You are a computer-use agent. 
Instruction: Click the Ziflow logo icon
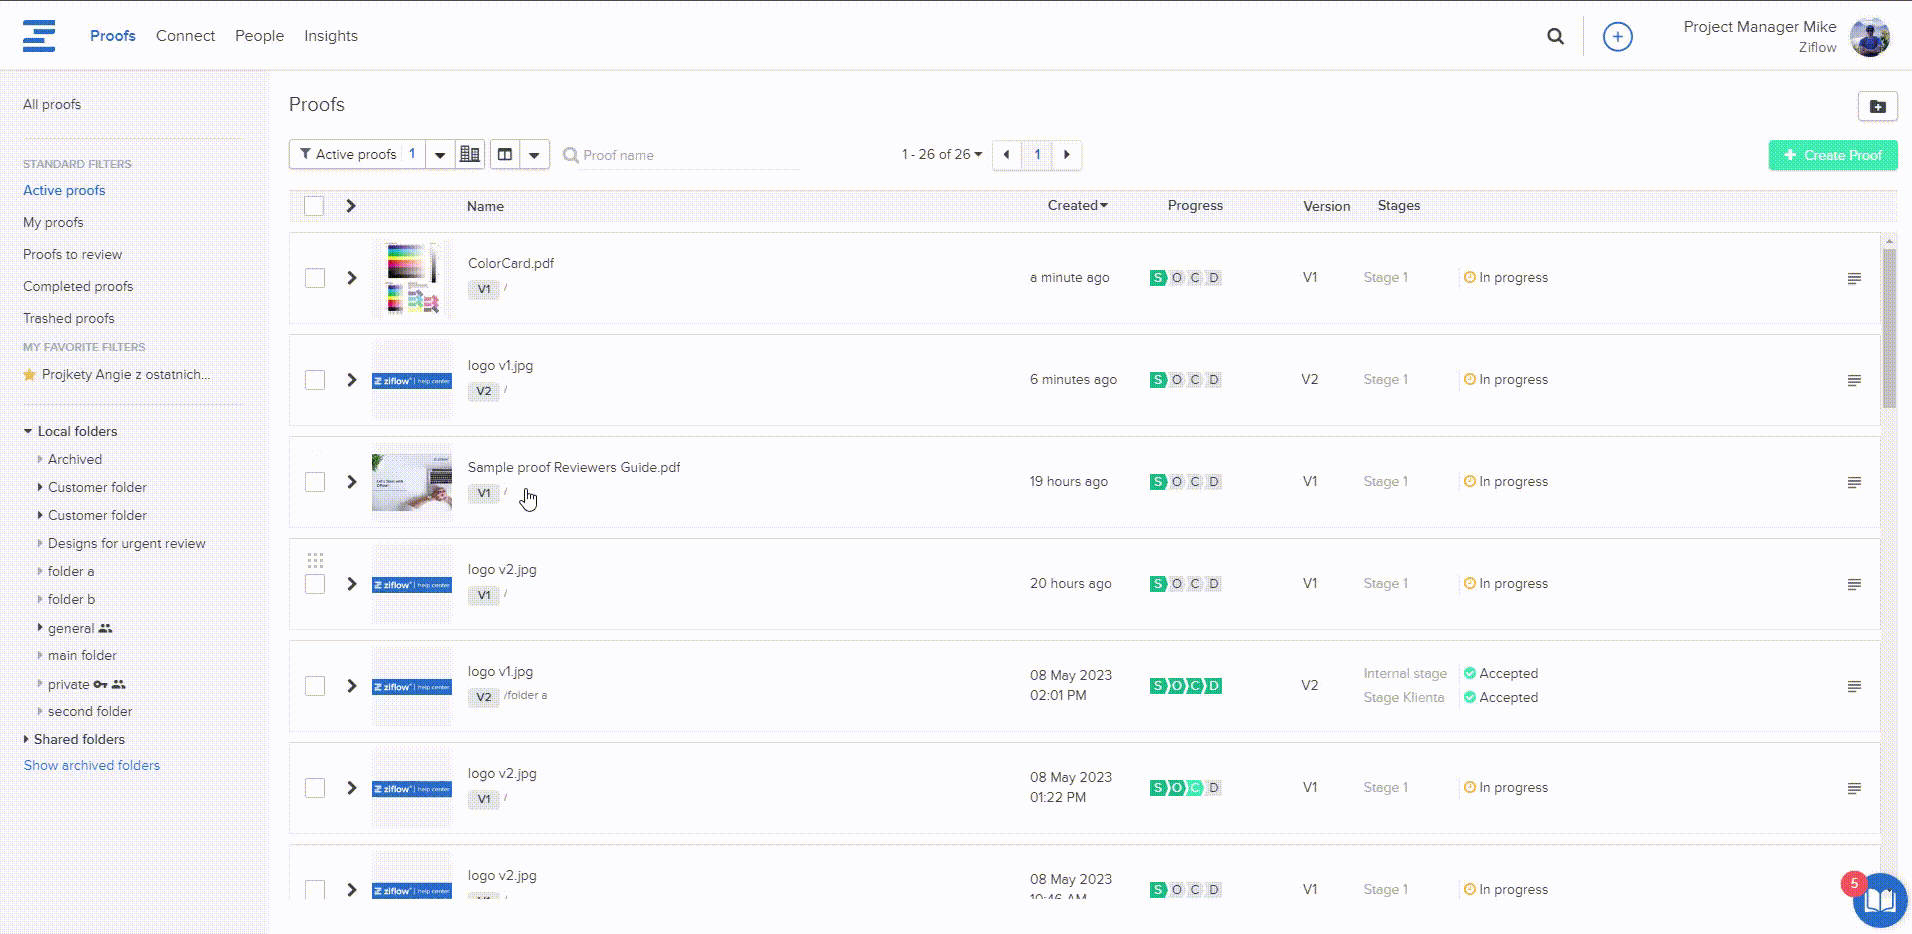[39, 36]
